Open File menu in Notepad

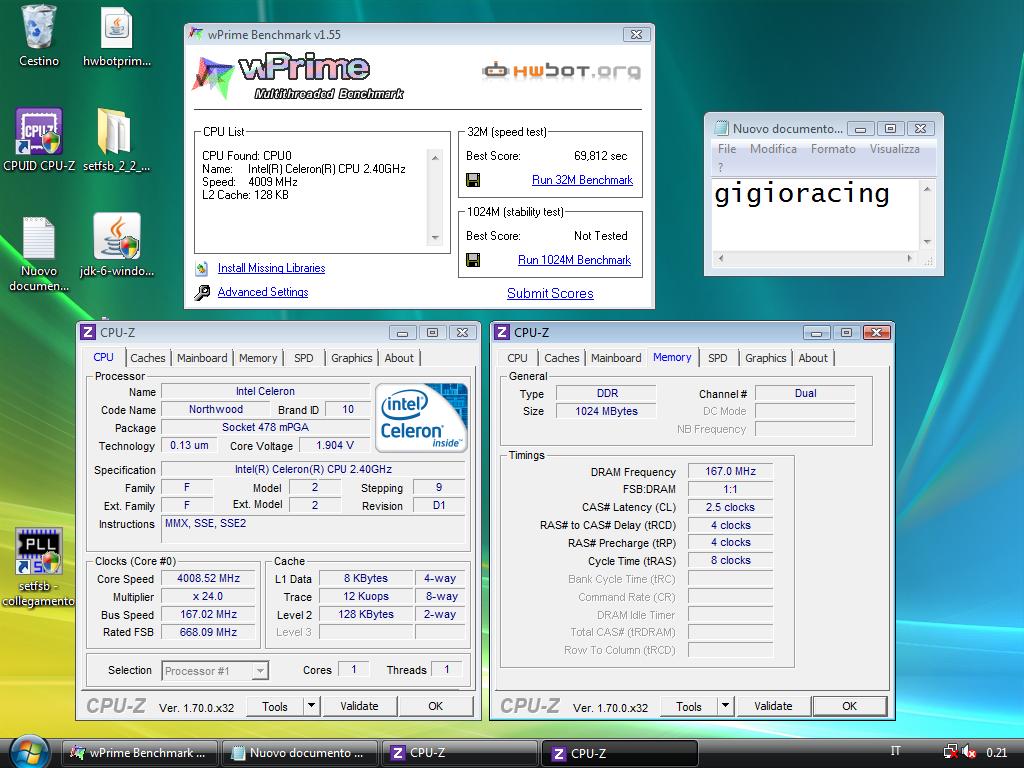[727, 149]
